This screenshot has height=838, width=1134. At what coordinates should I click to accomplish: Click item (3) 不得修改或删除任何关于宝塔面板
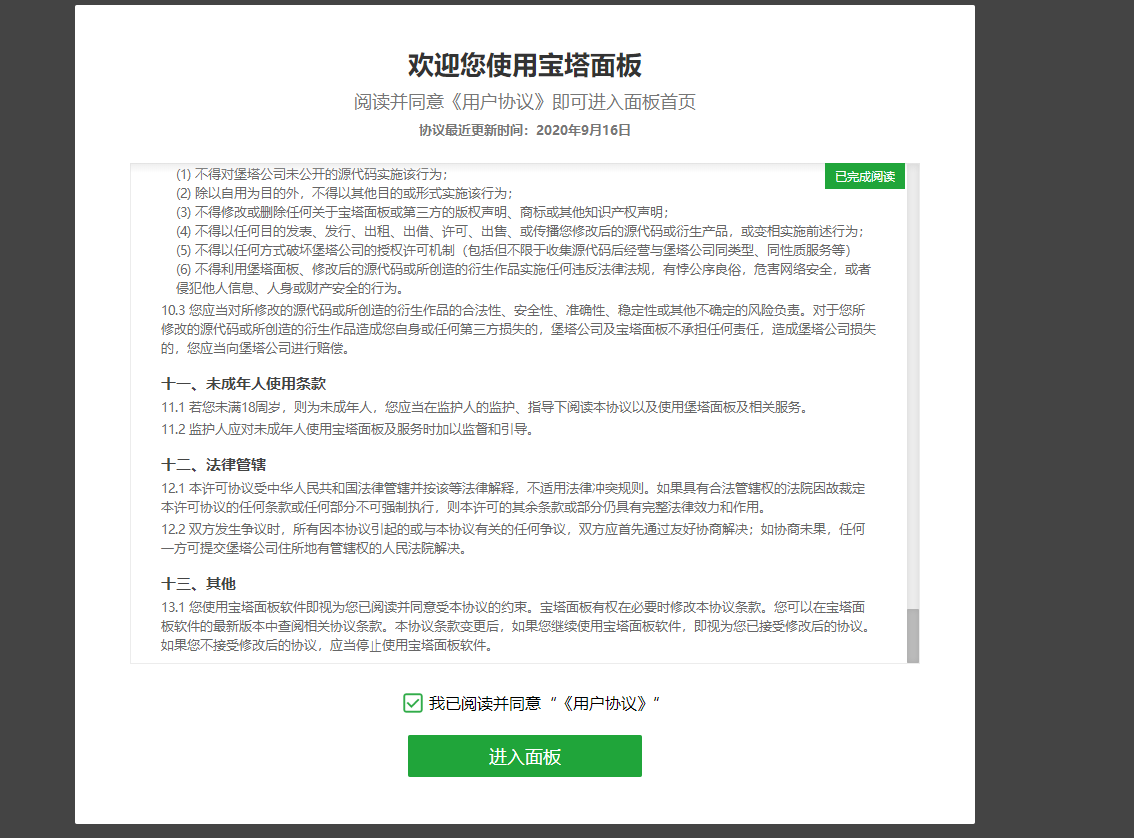(x=422, y=212)
